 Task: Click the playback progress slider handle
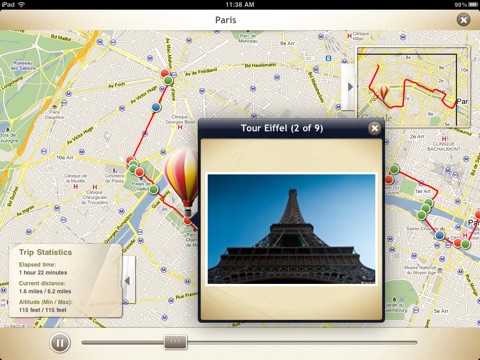tap(175, 342)
